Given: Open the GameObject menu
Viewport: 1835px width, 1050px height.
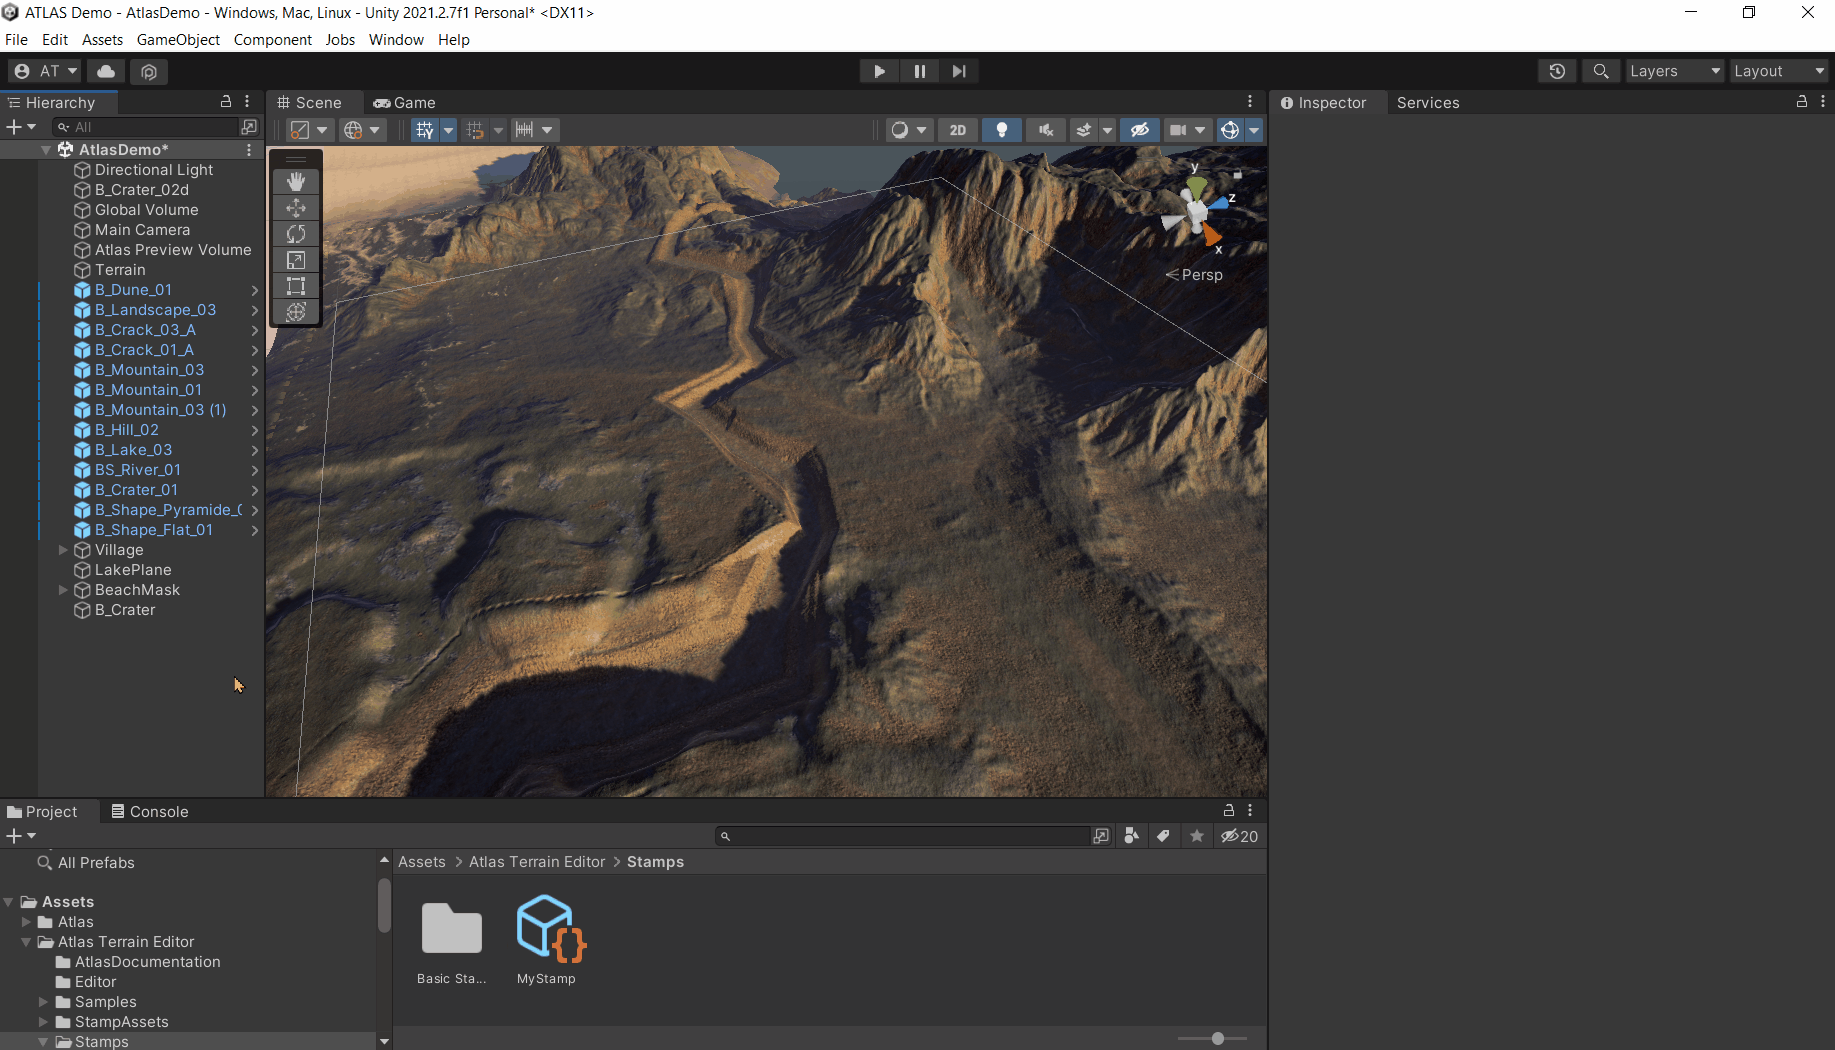Looking at the screenshot, I should (x=178, y=39).
